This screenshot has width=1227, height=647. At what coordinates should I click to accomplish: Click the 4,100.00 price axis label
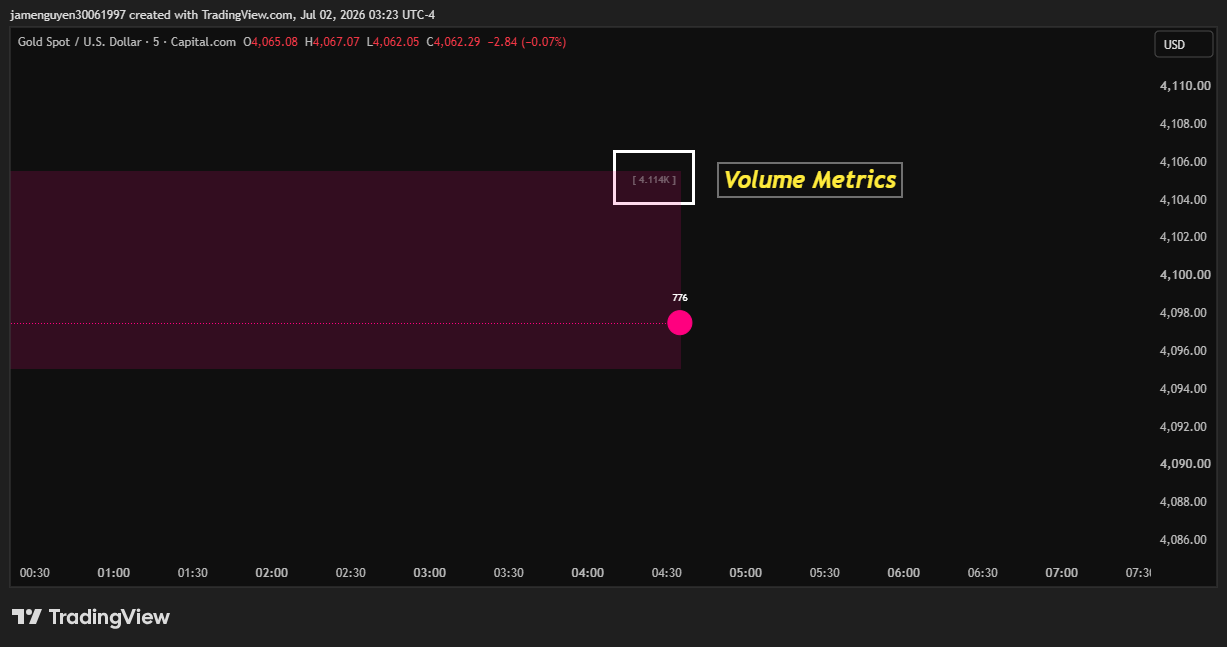click(1186, 275)
